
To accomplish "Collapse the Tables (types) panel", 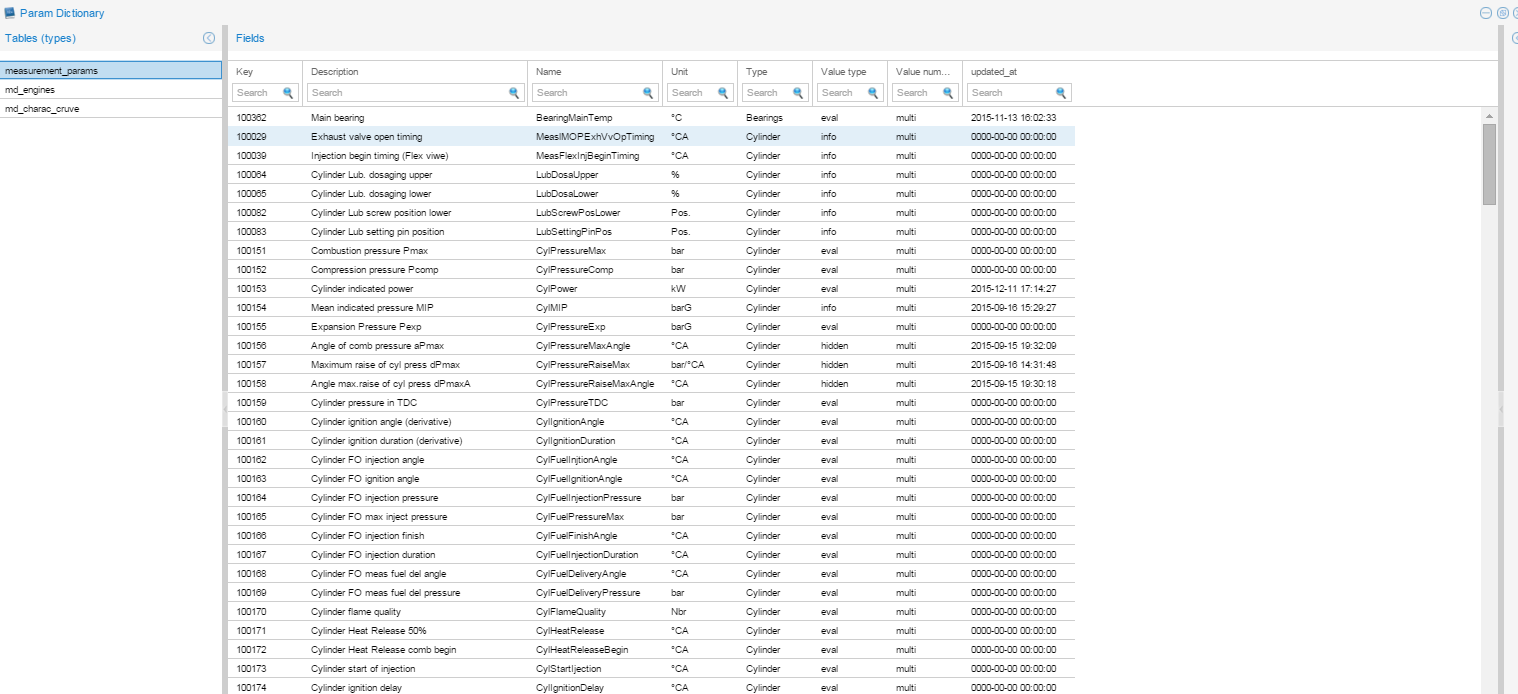I will [x=209, y=38].
